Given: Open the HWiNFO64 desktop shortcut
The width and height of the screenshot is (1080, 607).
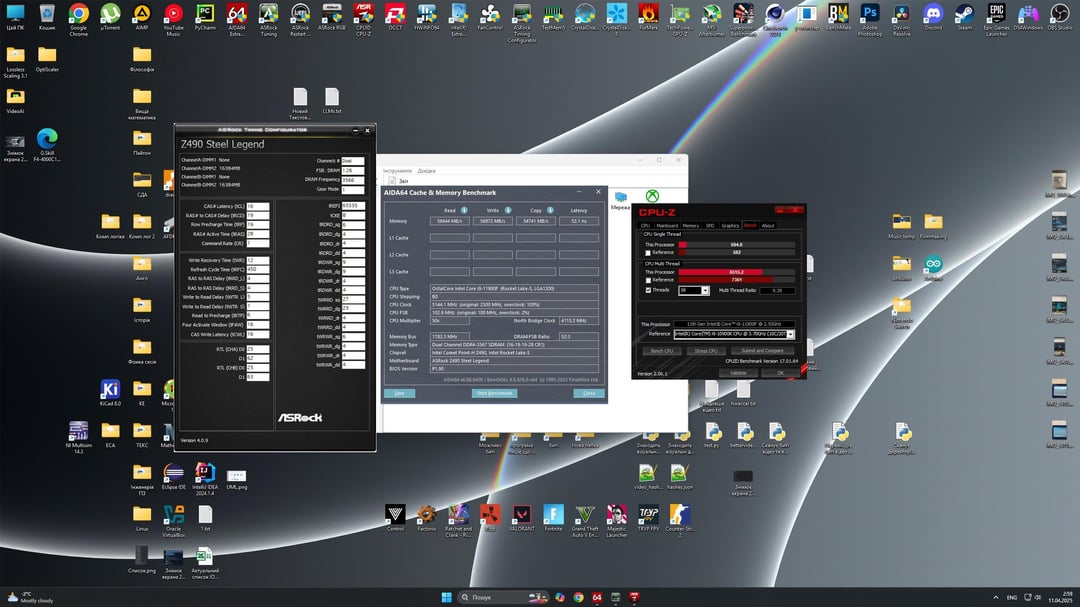Looking at the screenshot, I should point(427,17).
